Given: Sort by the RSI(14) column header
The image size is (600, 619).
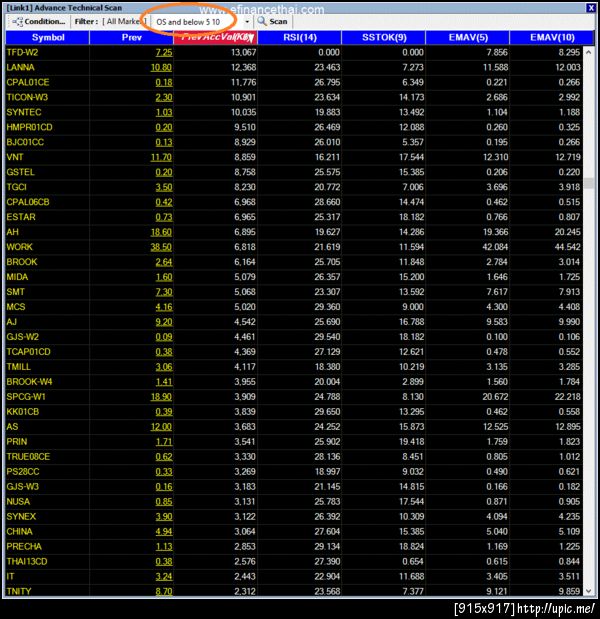Looking at the screenshot, I should click(300, 38).
